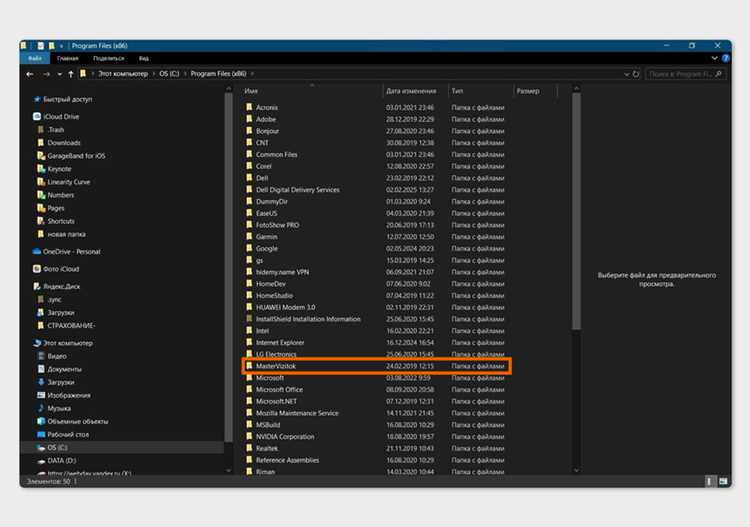Click Program Files (x86) breadcrumb
The image size is (750, 527).
[x=218, y=74]
